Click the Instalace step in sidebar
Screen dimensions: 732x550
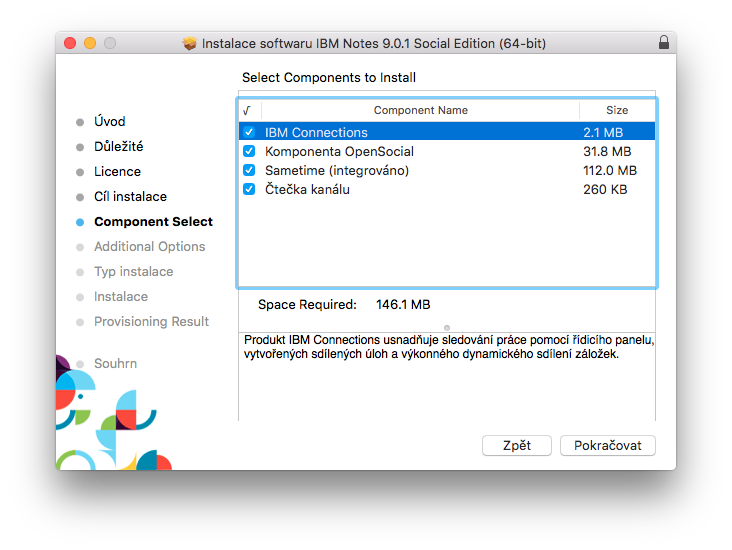pos(121,296)
